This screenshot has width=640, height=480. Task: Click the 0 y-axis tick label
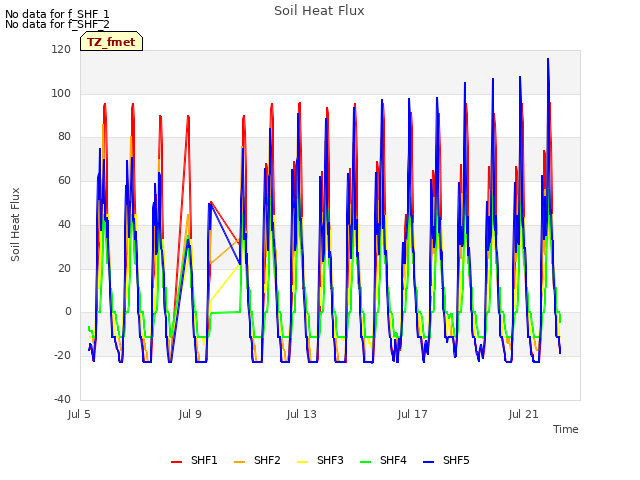click(x=68, y=311)
